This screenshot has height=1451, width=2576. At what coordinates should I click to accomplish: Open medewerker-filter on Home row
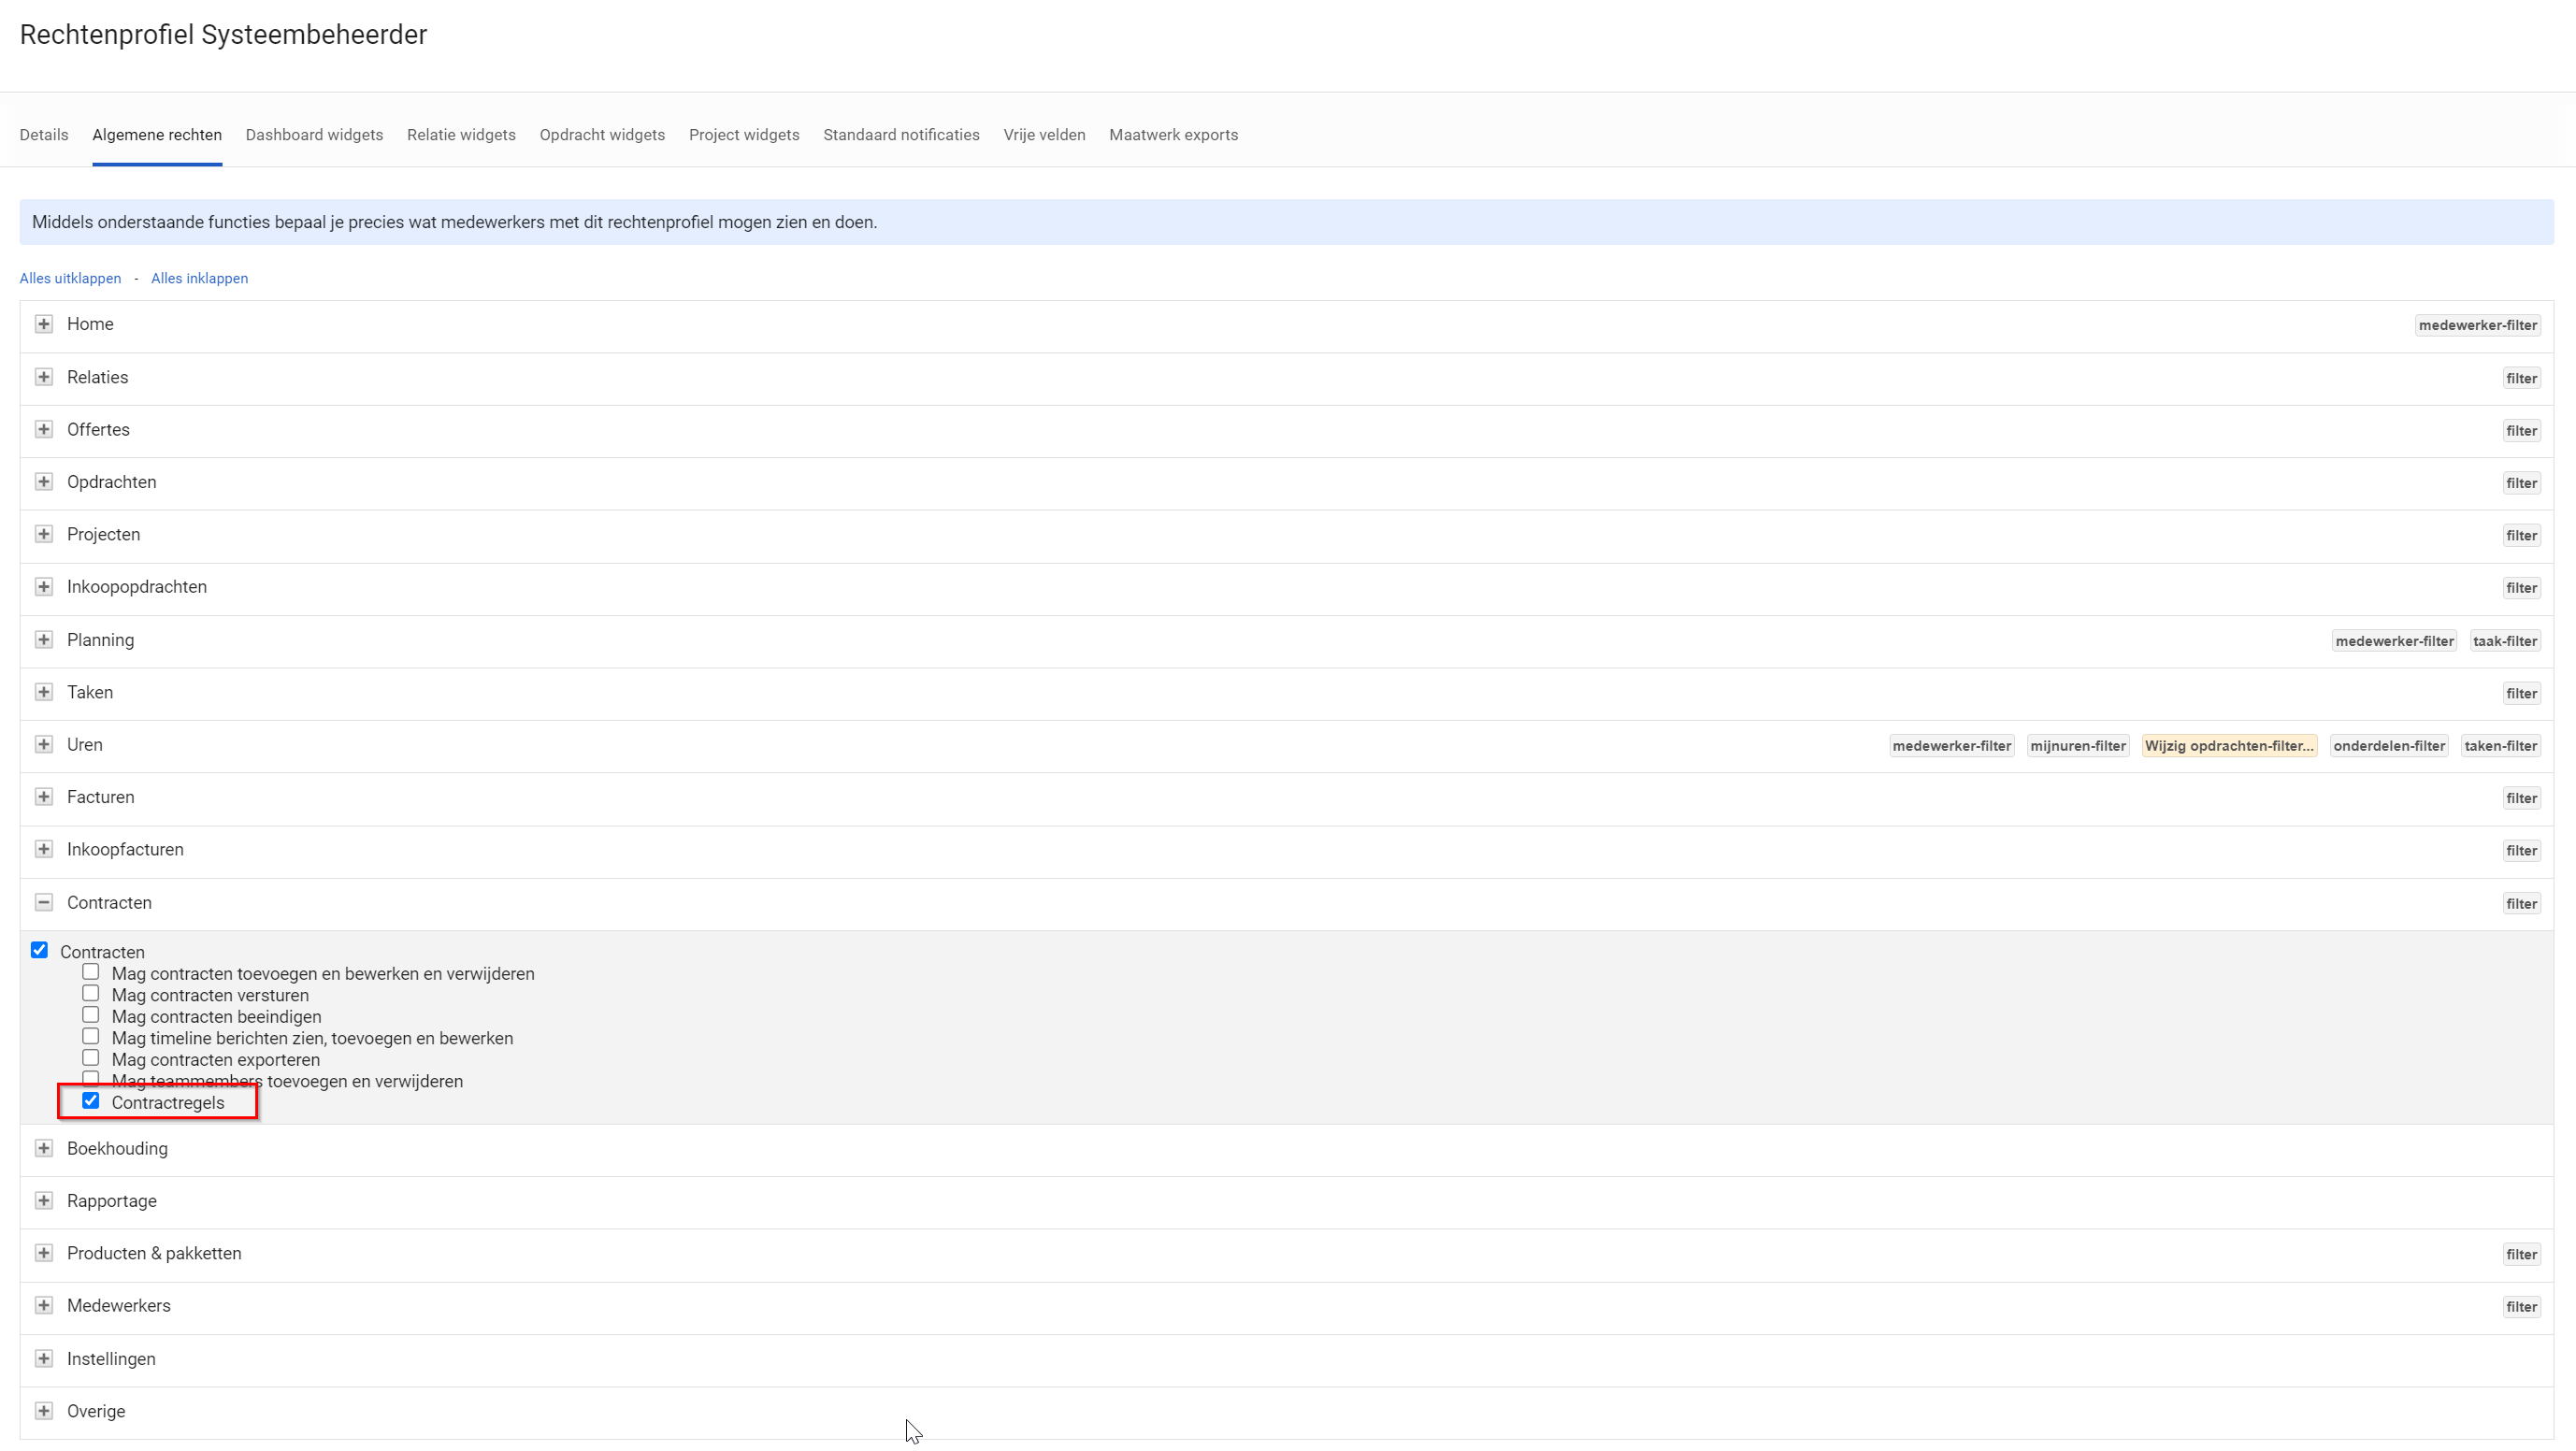tap(2477, 325)
